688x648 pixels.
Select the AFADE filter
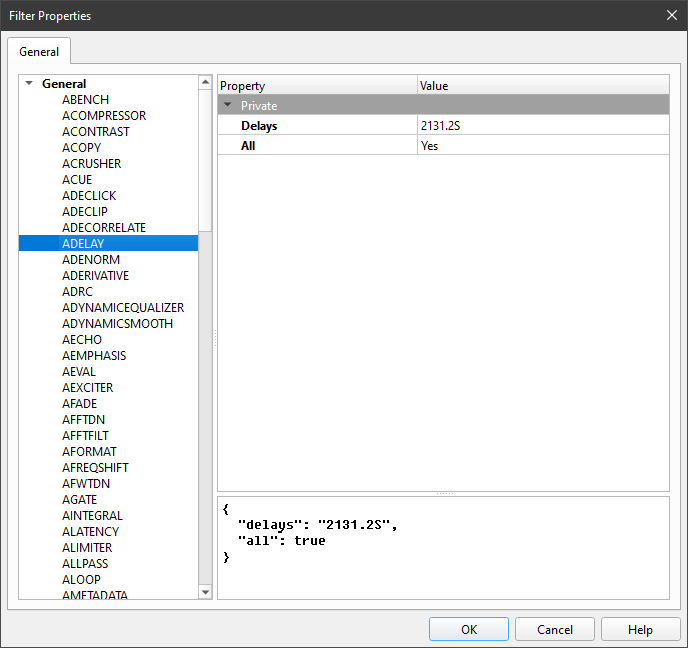[80, 404]
